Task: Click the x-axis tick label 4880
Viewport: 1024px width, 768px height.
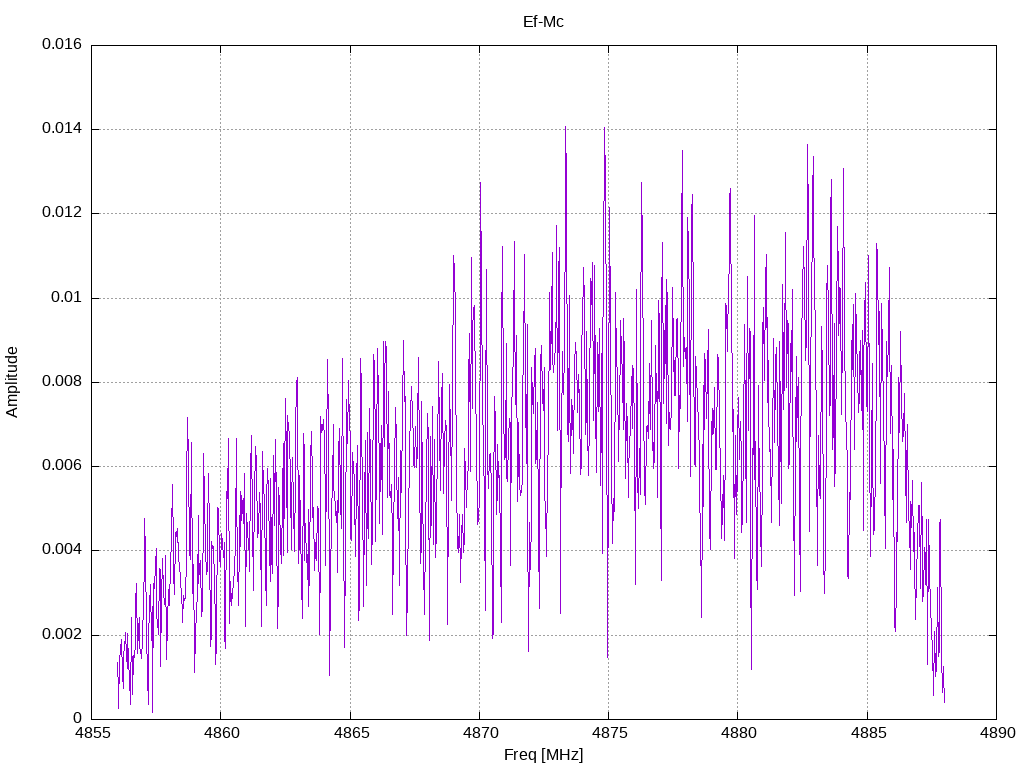Action: (x=738, y=733)
